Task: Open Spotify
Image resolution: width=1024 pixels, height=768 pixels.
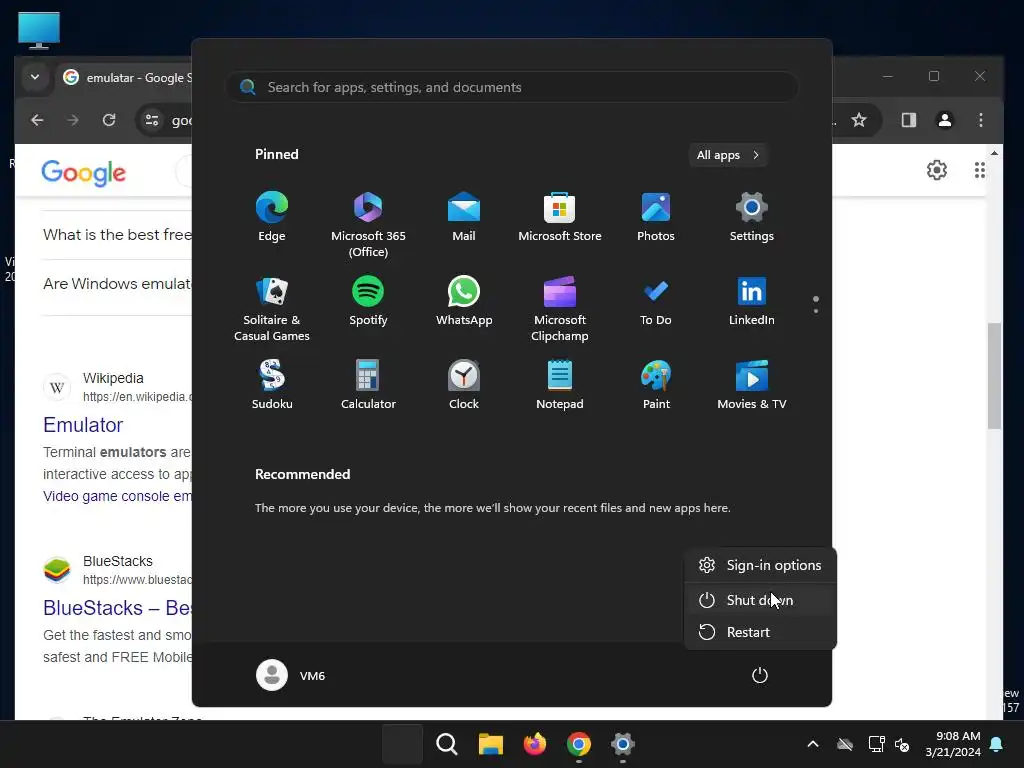Action: (x=368, y=301)
